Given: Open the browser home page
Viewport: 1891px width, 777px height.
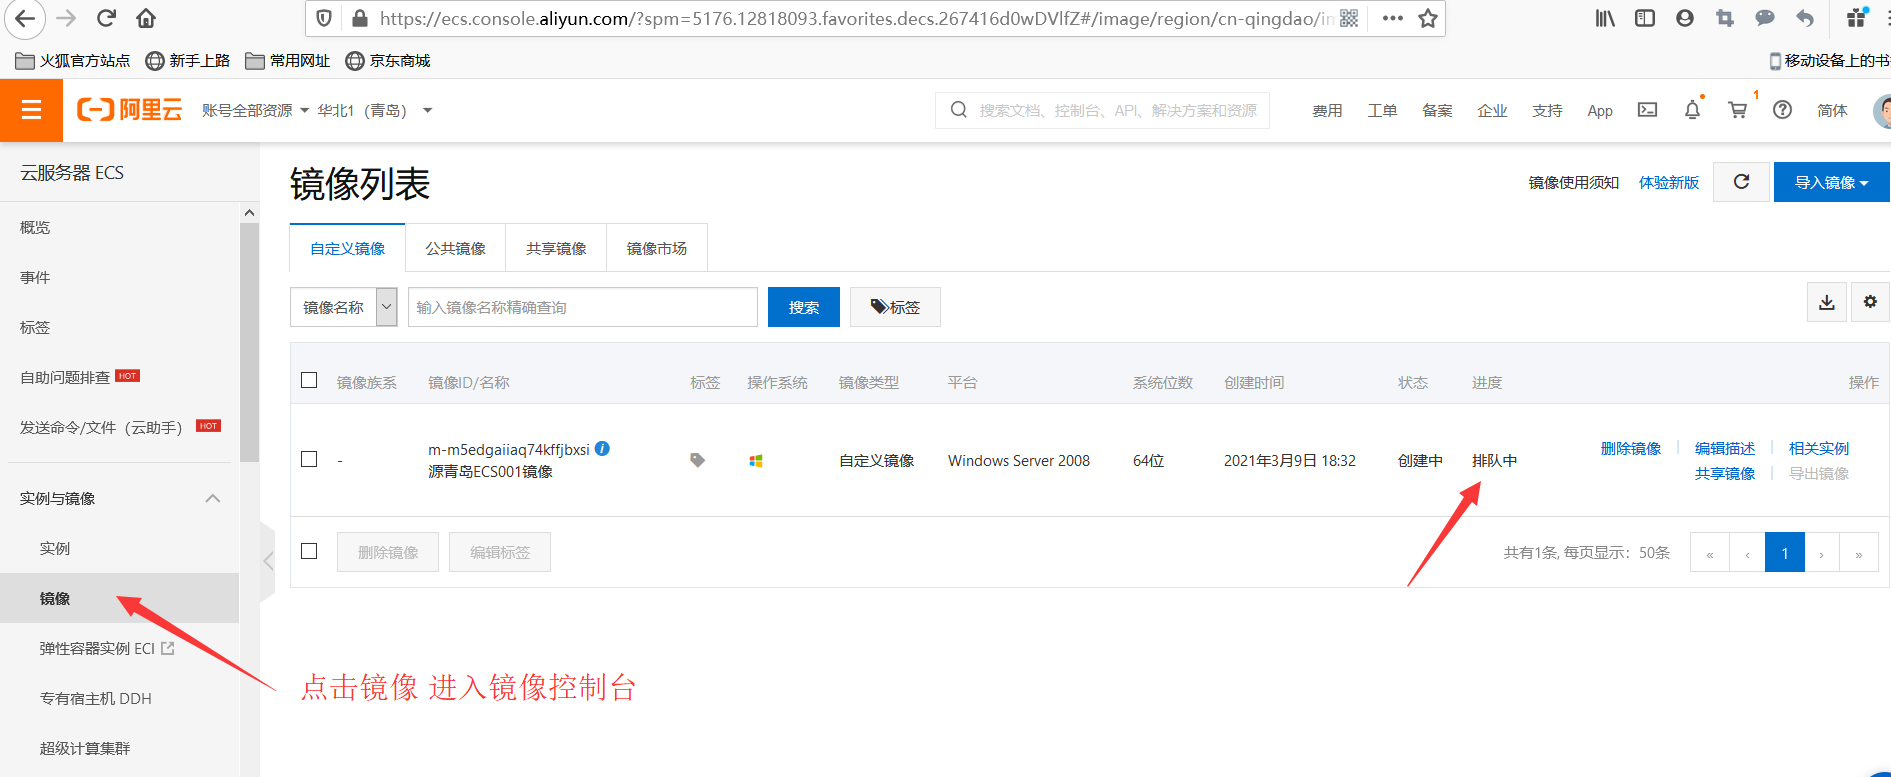Looking at the screenshot, I should coord(146,18).
